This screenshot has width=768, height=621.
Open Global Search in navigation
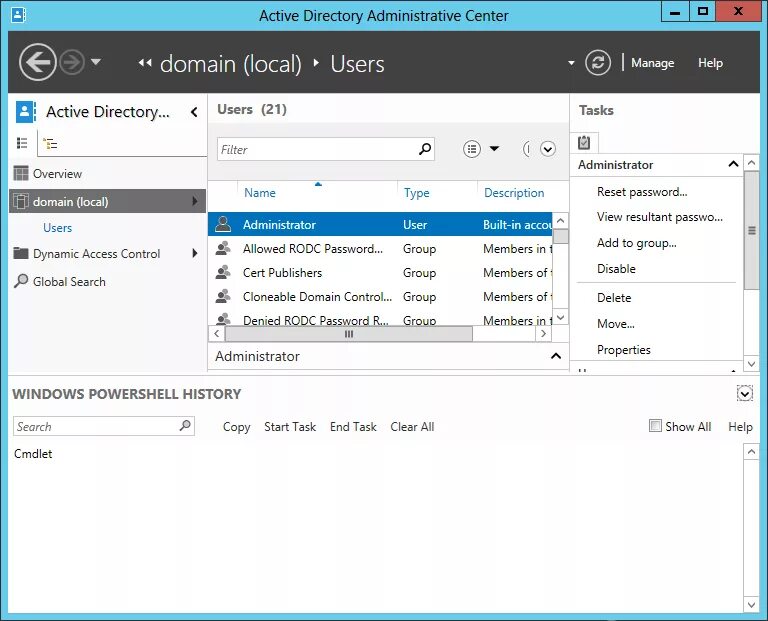click(x=69, y=282)
